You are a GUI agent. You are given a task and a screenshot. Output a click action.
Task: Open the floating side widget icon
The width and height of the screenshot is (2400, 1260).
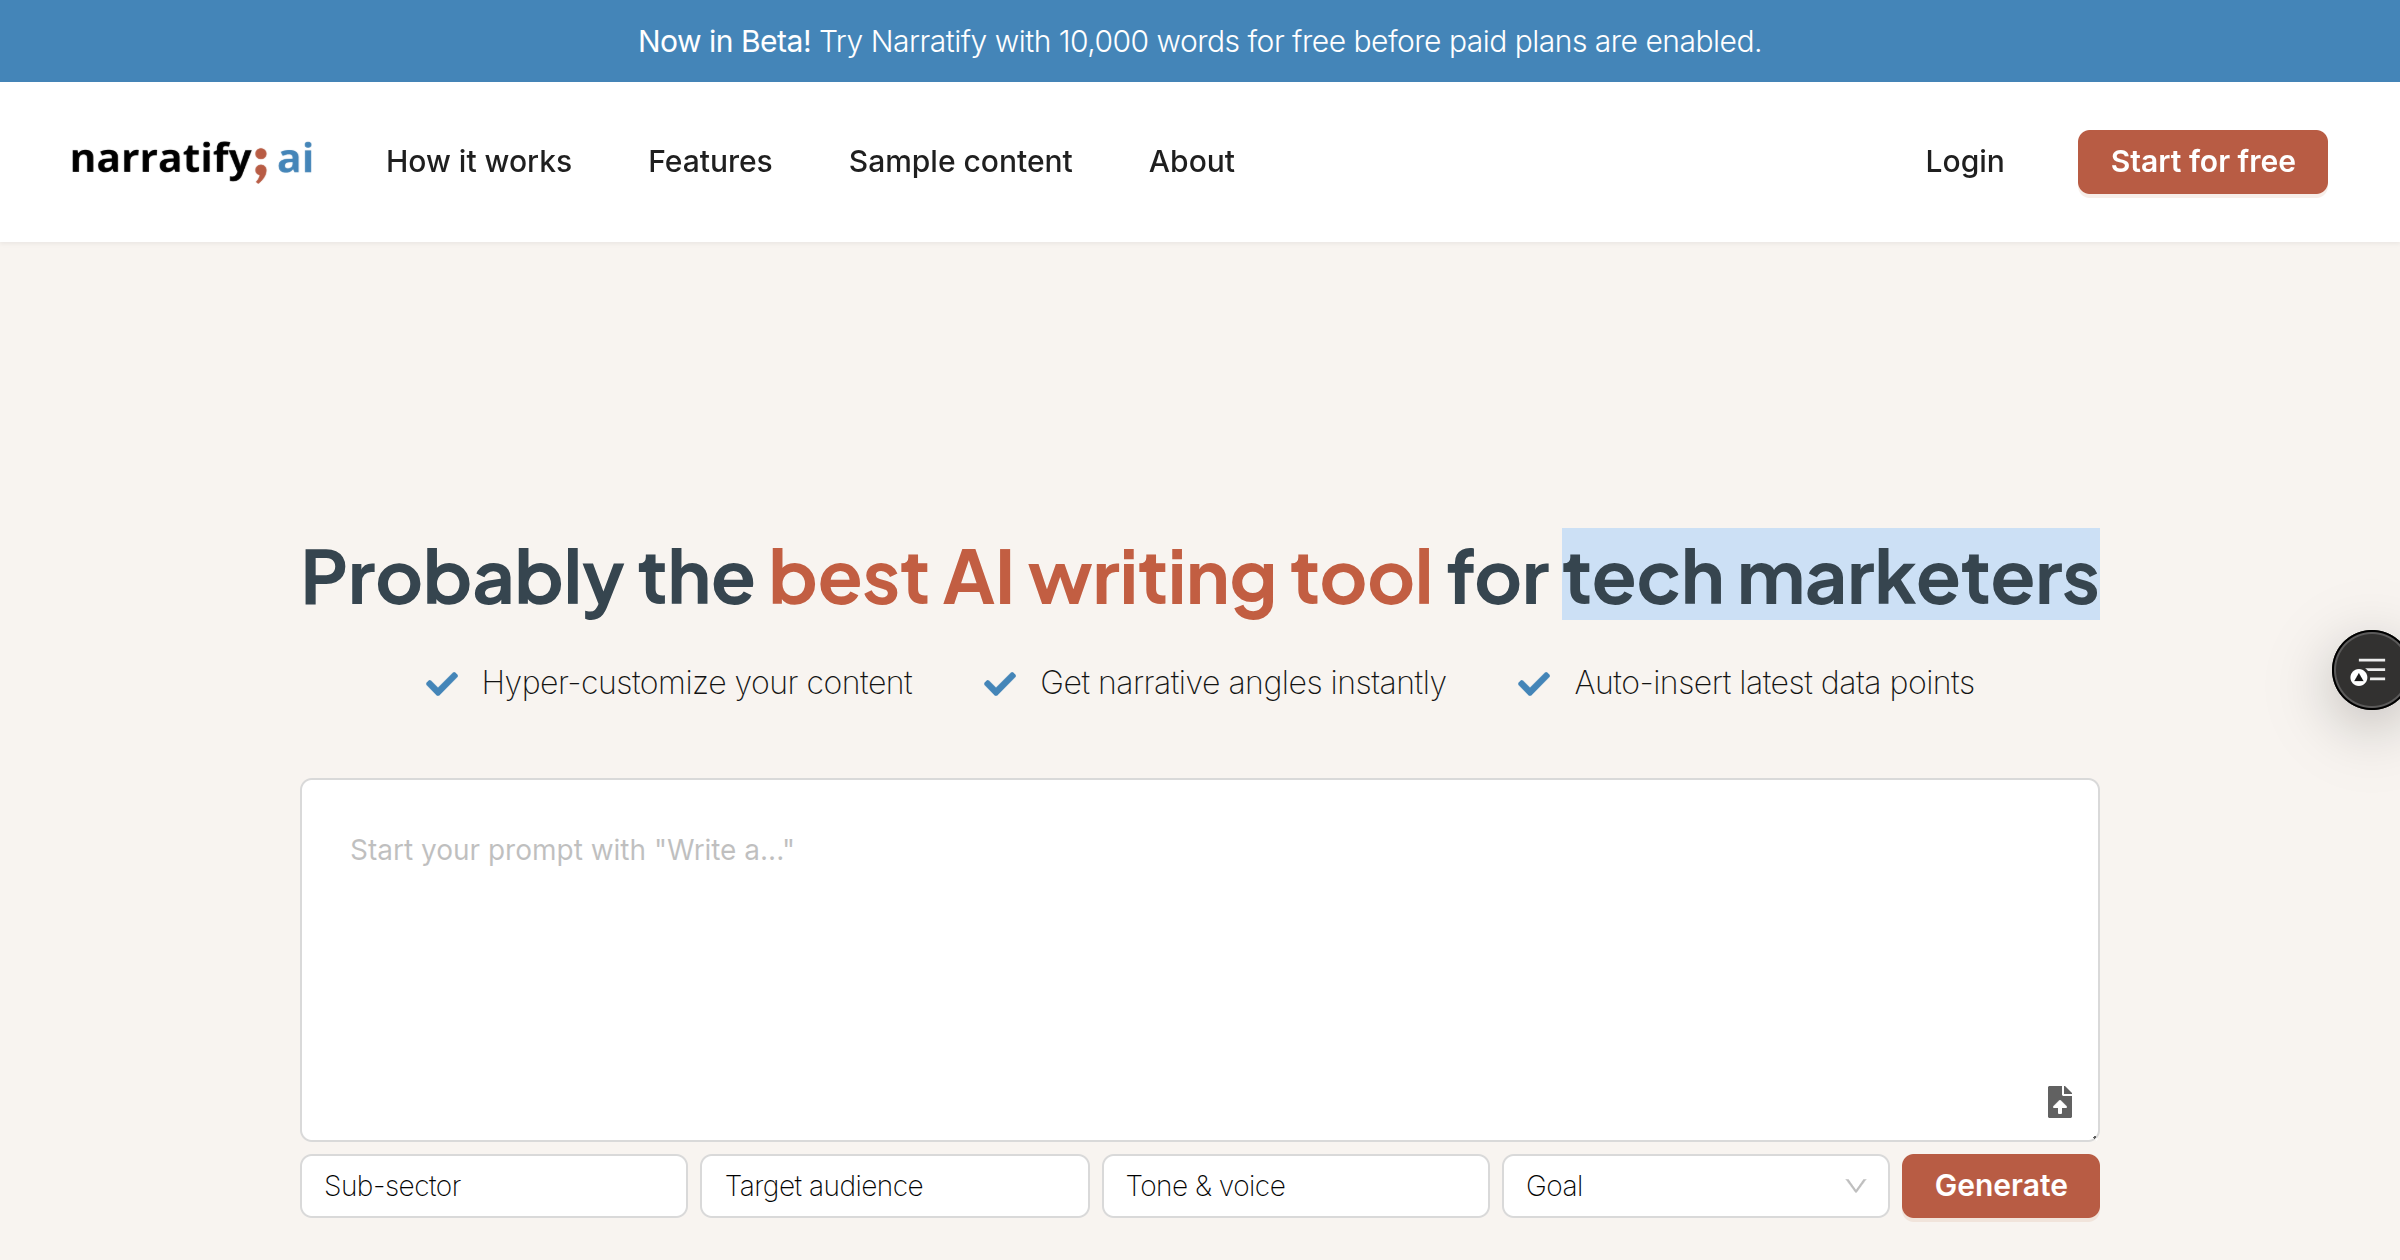click(x=2368, y=671)
